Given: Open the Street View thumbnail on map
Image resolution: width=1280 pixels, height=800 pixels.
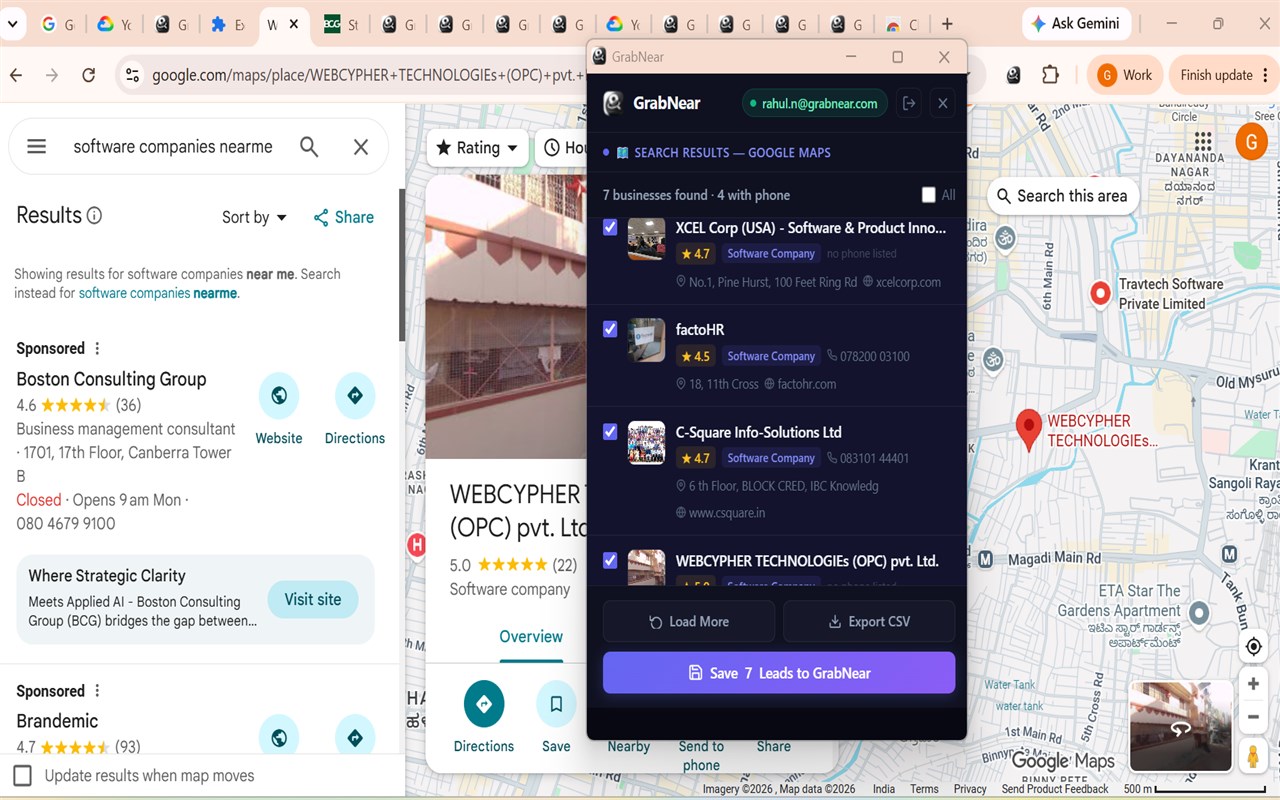Looking at the screenshot, I should 1181,726.
